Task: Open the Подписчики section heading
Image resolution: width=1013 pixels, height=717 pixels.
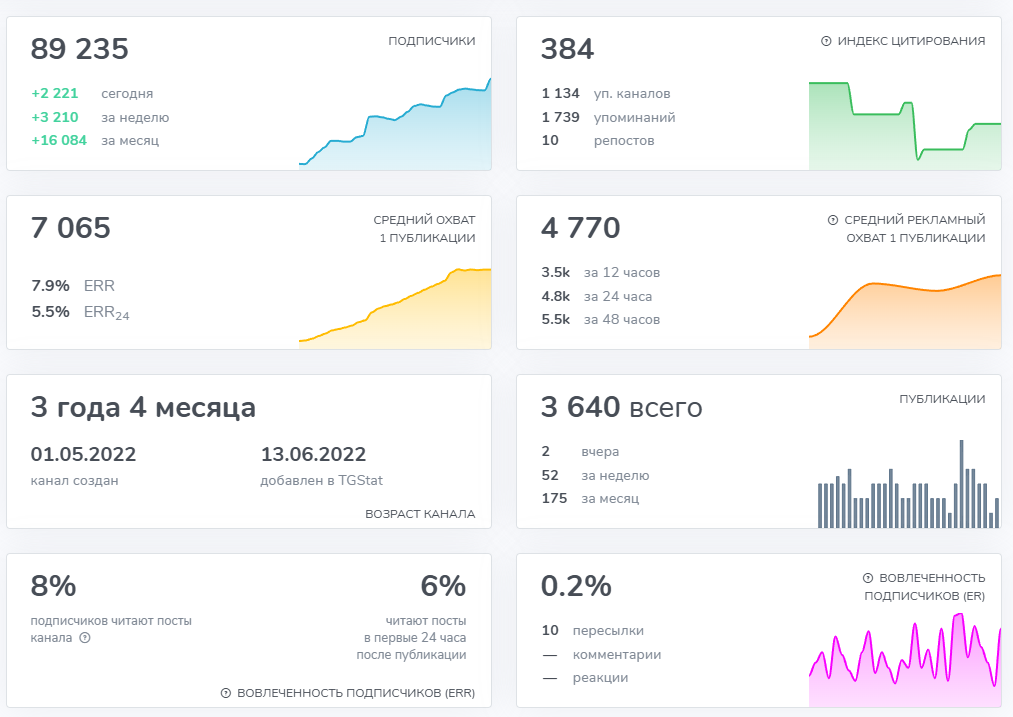Action: pos(432,41)
